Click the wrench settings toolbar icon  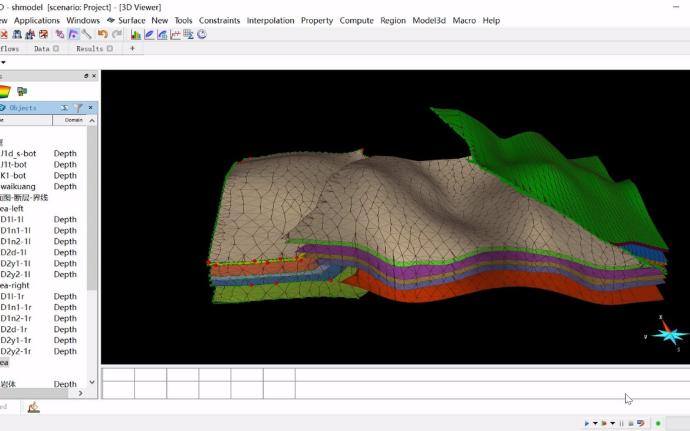(x=87, y=34)
